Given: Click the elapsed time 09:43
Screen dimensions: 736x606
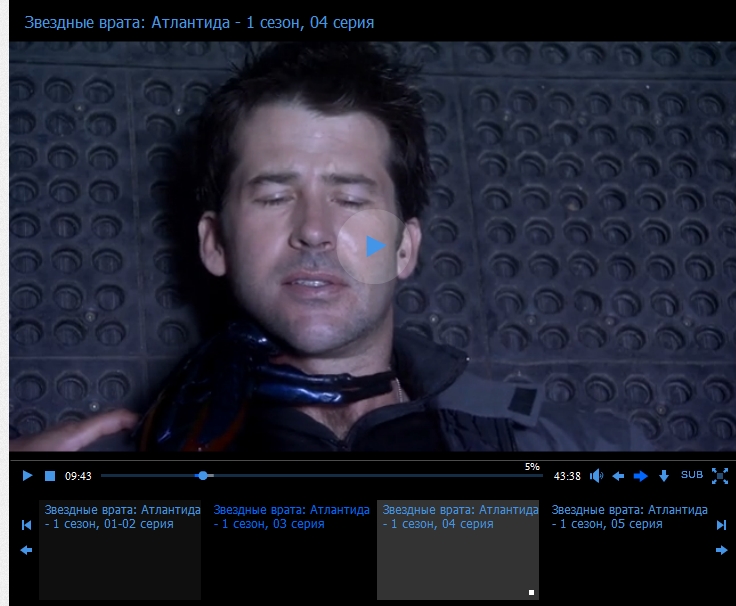Looking at the screenshot, I should (x=78, y=476).
